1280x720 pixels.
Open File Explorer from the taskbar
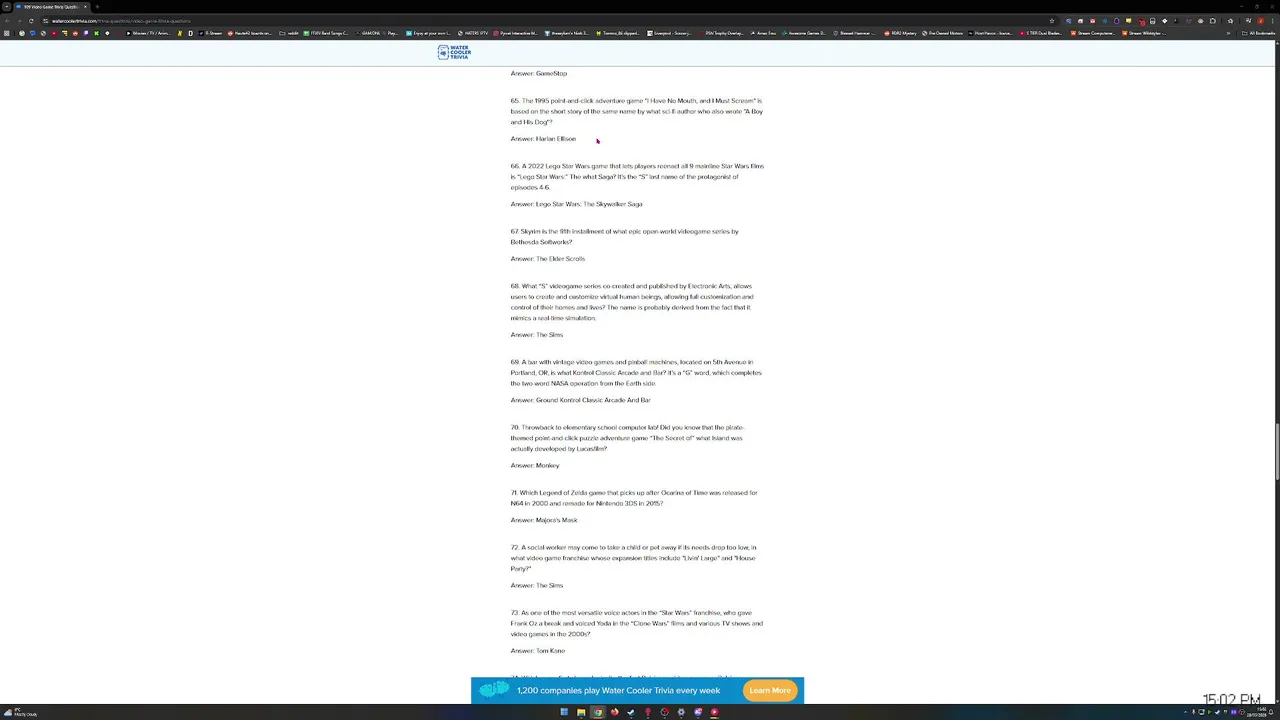(581, 712)
